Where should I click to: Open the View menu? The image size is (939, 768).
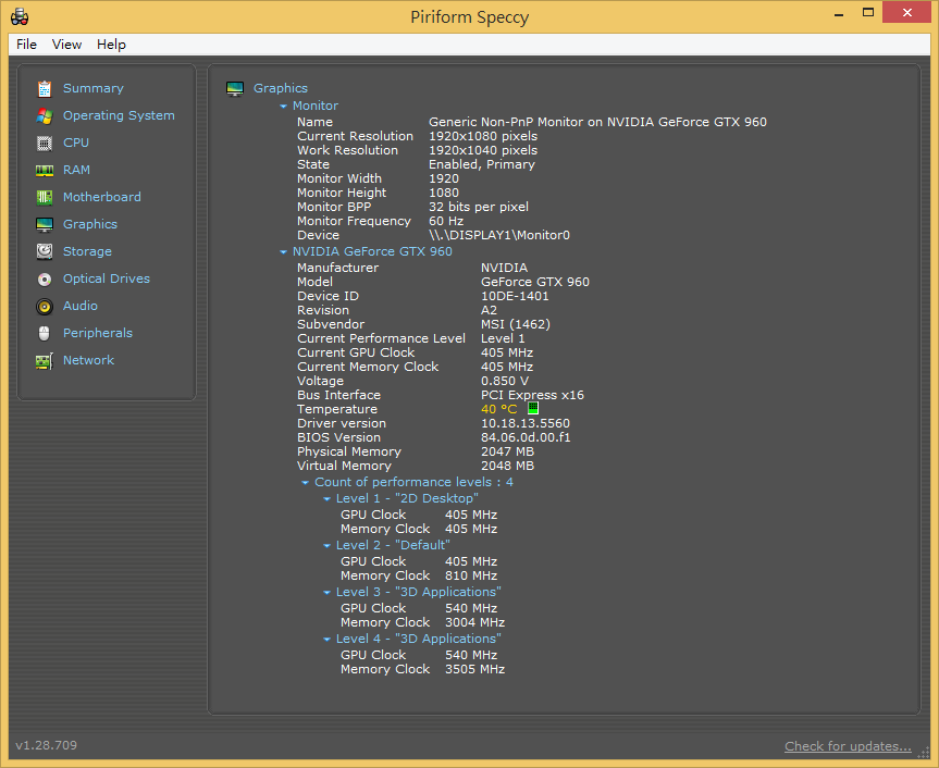(x=67, y=44)
